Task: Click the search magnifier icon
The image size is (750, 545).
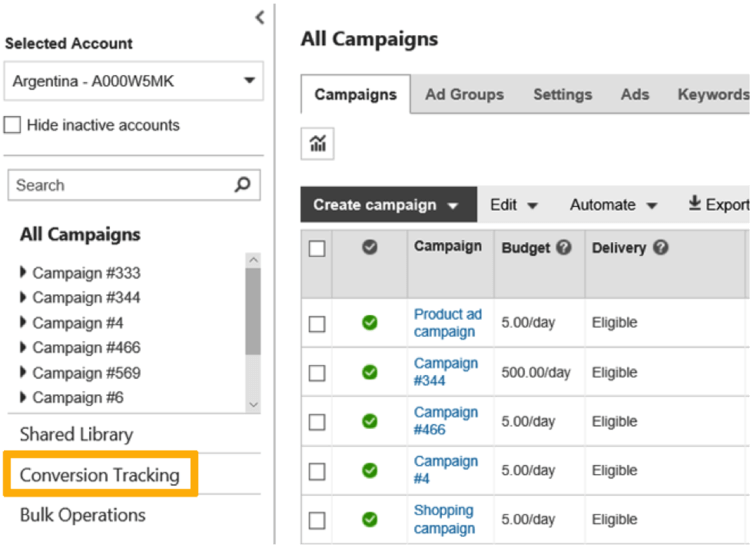Action: (242, 185)
